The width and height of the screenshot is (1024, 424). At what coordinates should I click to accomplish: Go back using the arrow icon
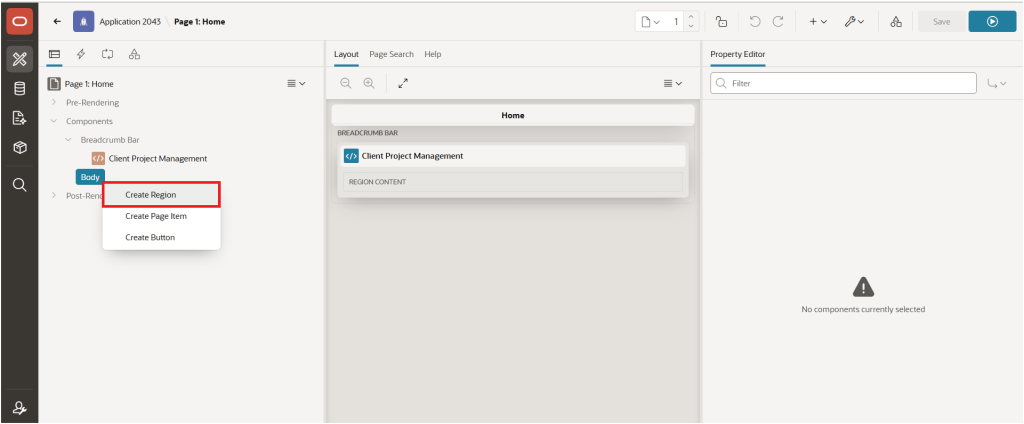click(57, 22)
